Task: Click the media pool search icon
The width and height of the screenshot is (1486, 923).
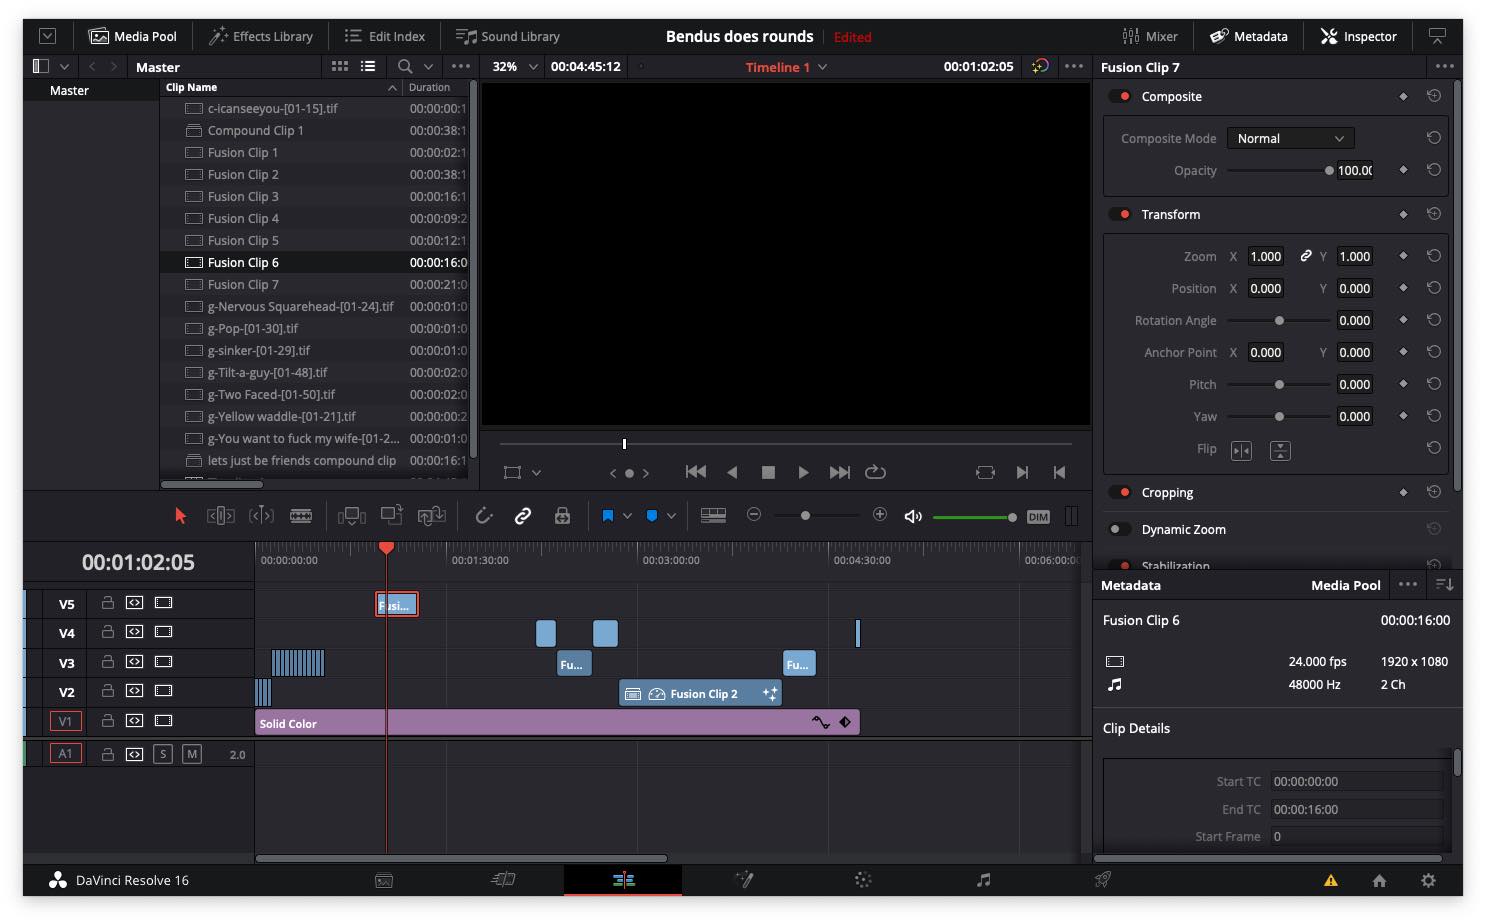Action: tap(405, 66)
